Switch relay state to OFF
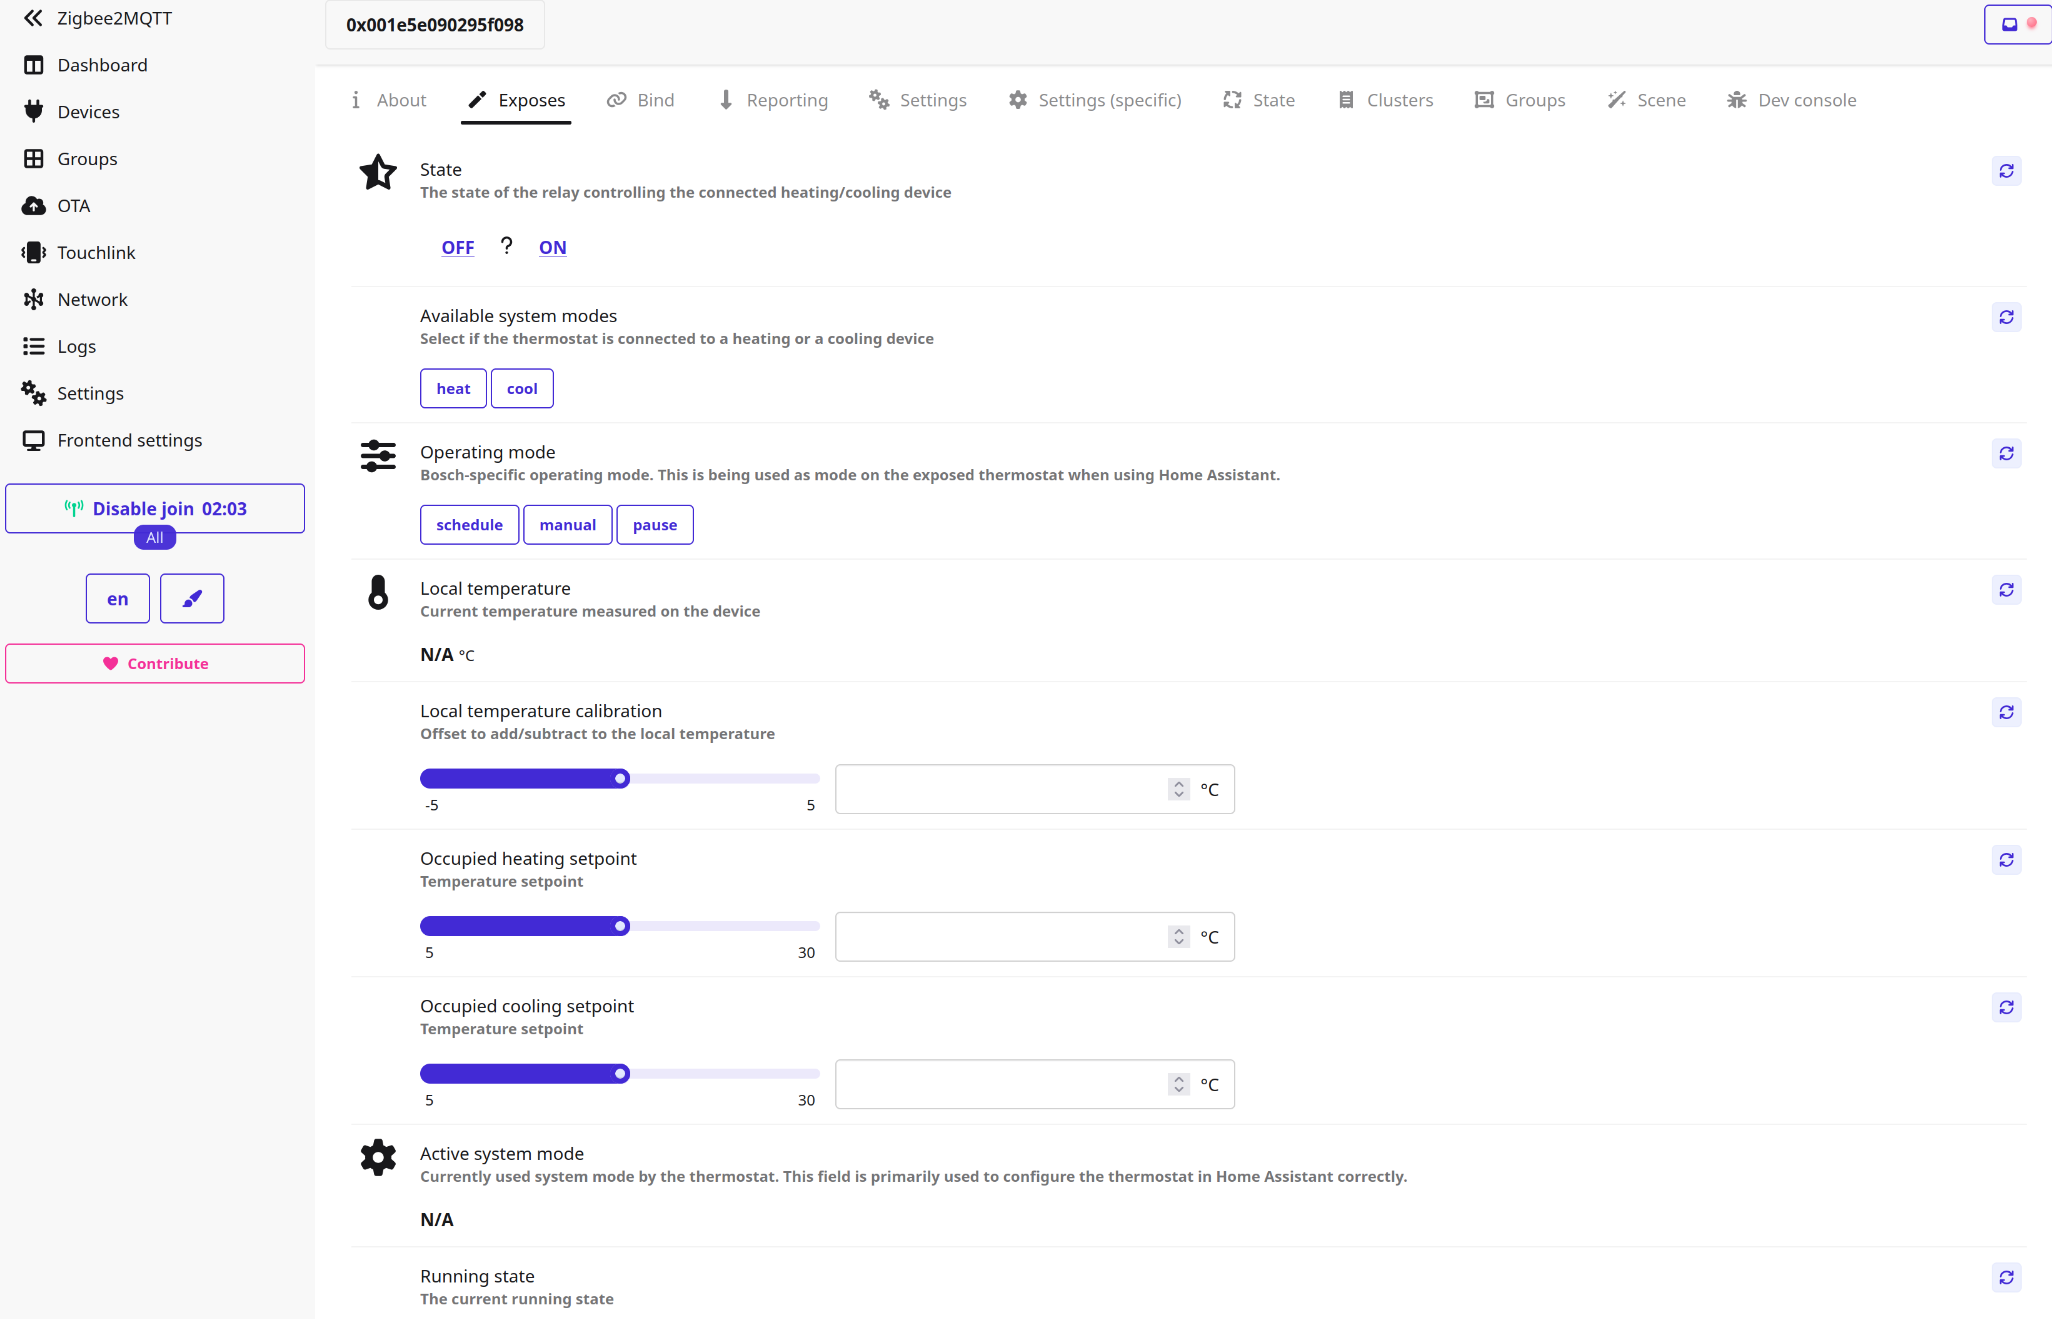 pos(458,248)
